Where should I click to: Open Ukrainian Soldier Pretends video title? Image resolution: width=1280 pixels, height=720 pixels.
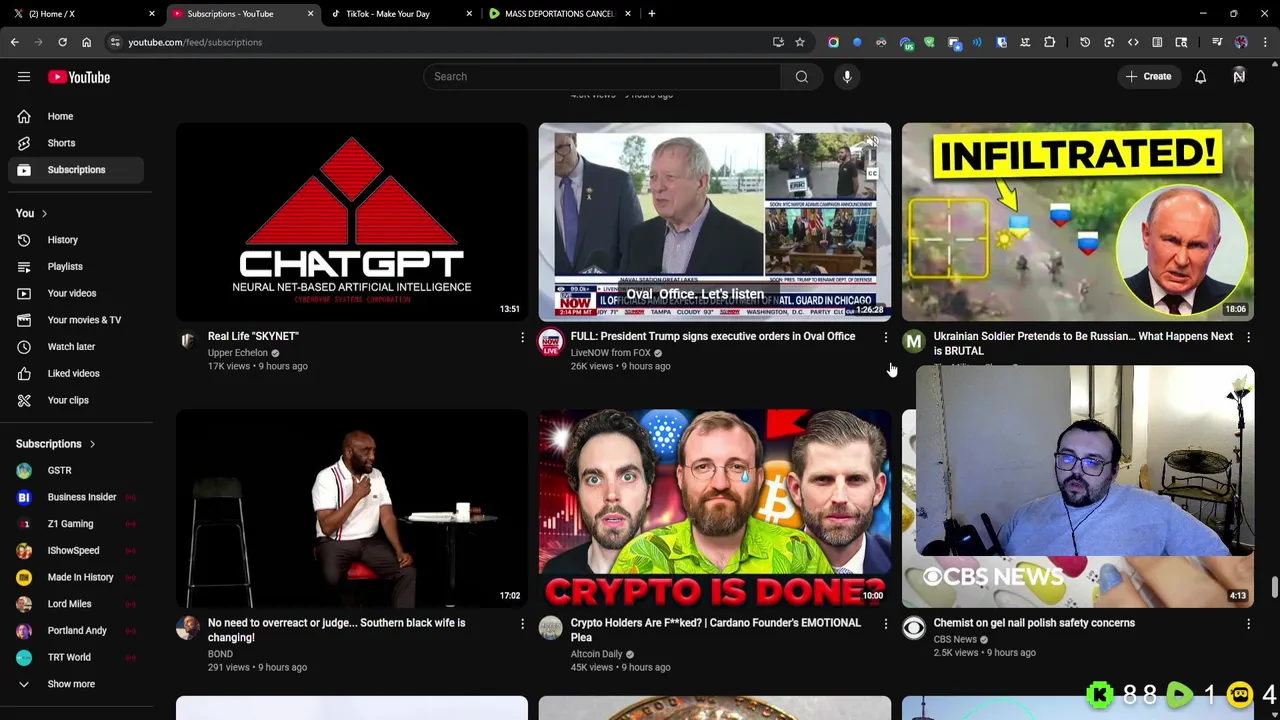[1083, 344]
